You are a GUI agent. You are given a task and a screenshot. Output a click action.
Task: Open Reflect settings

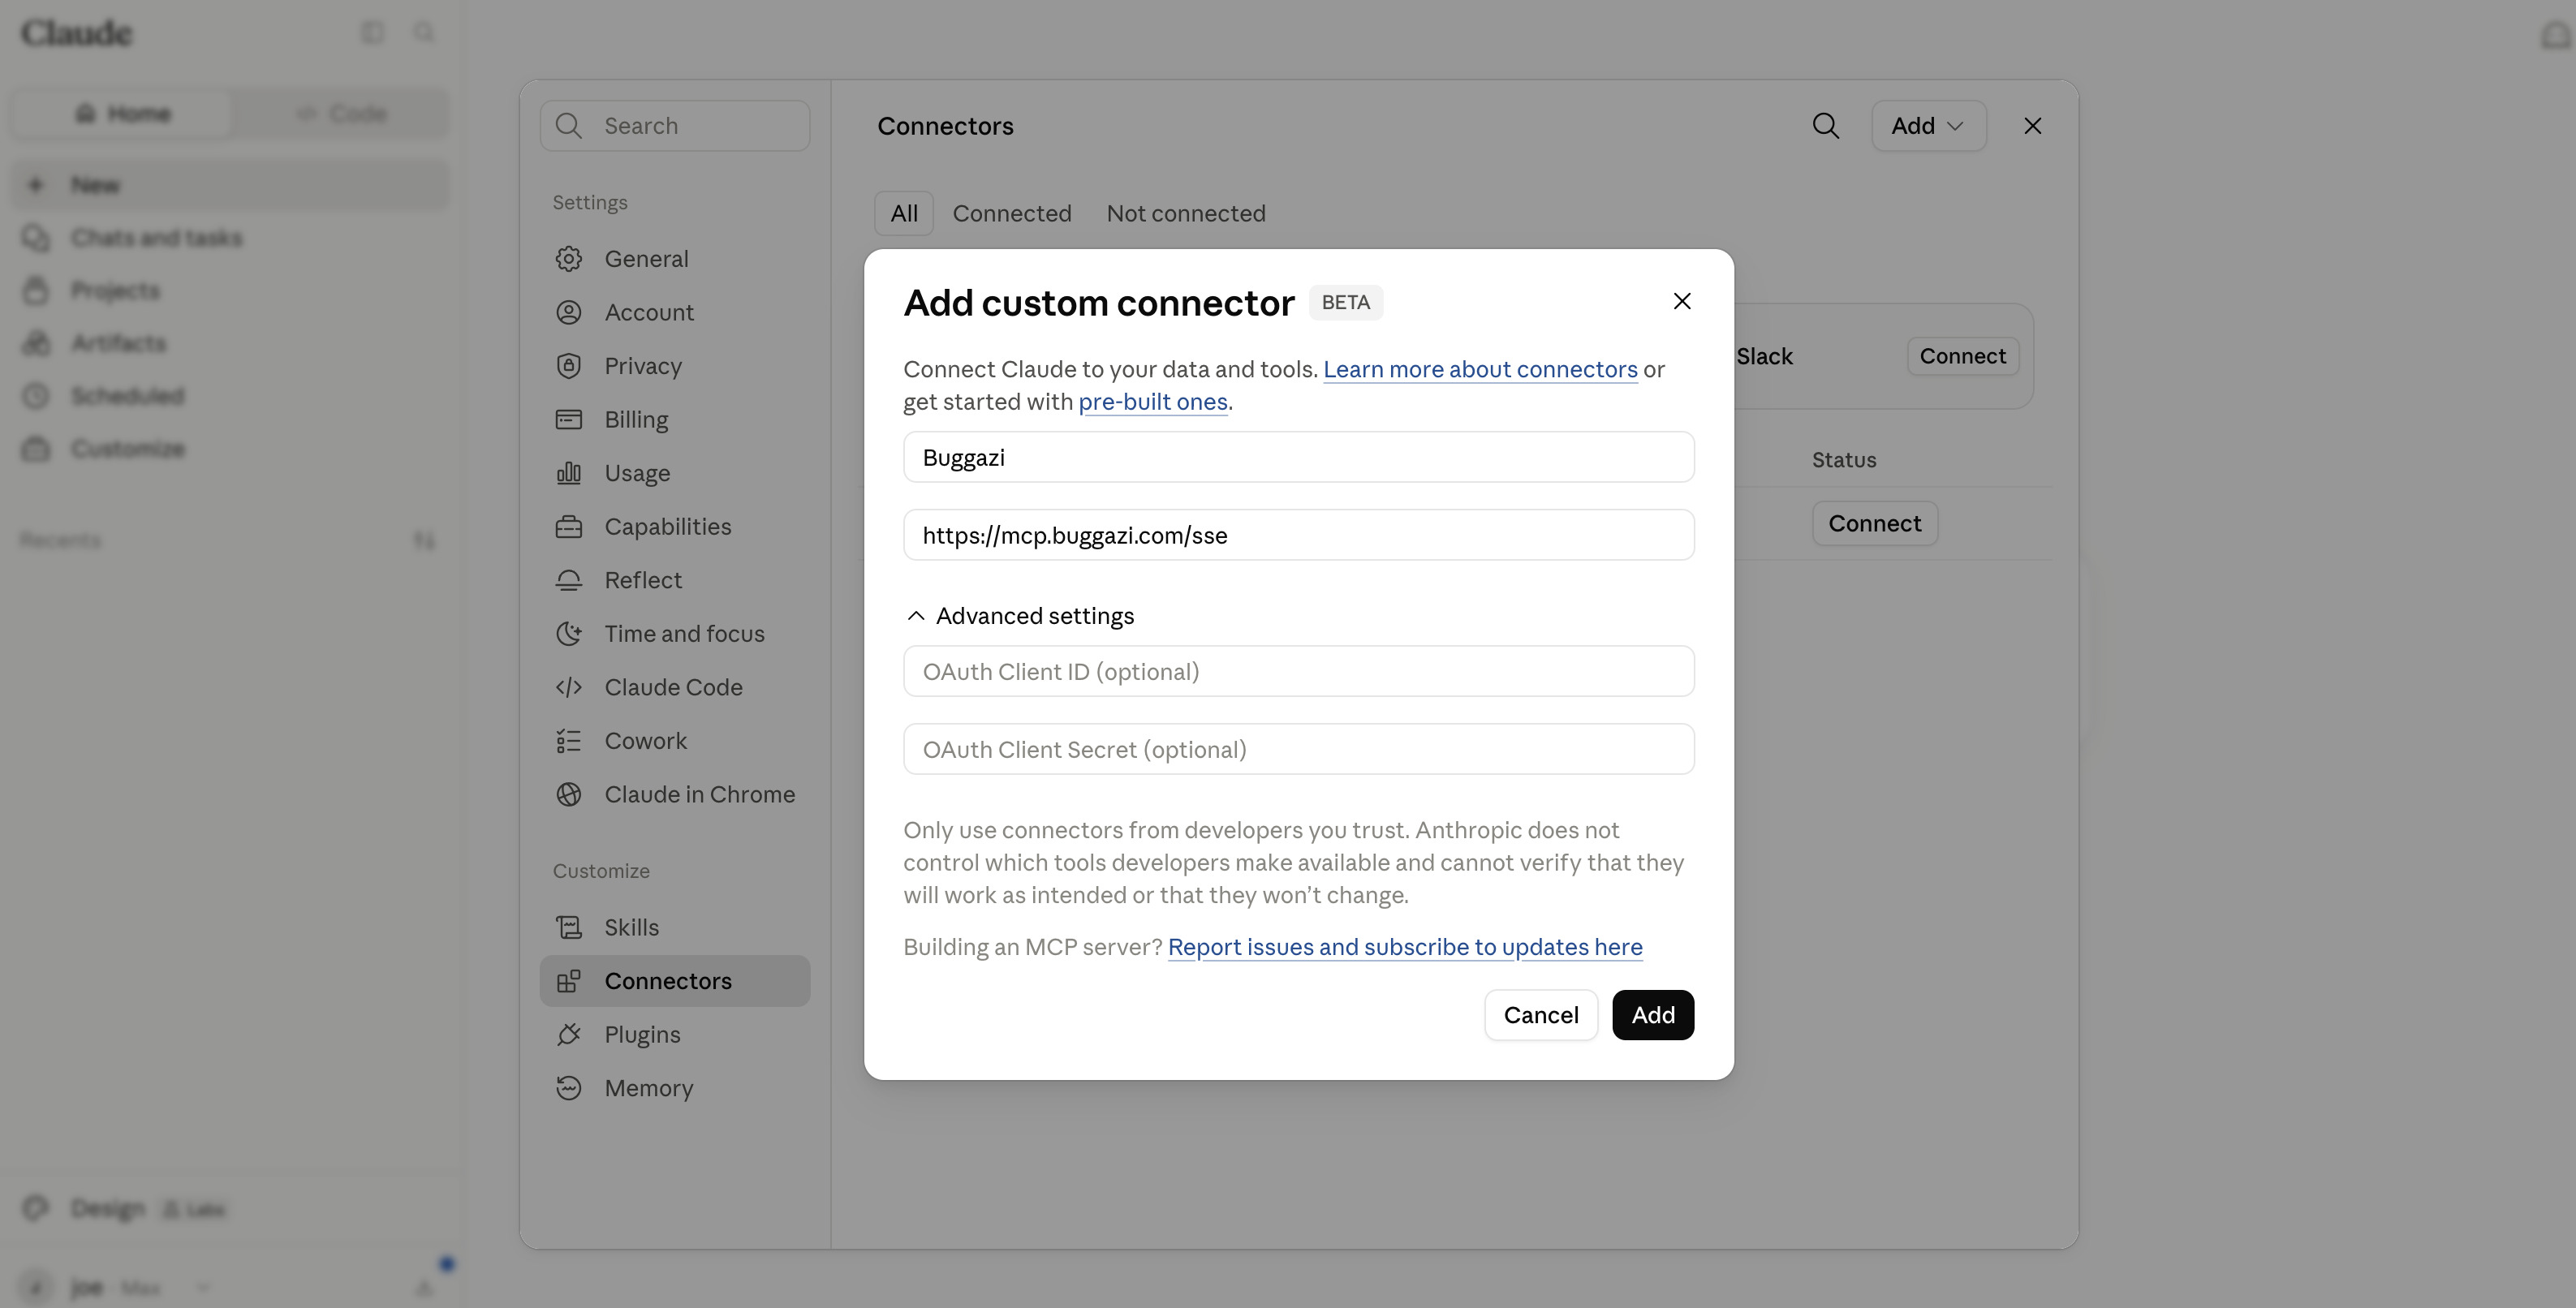pyautogui.click(x=675, y=580)
